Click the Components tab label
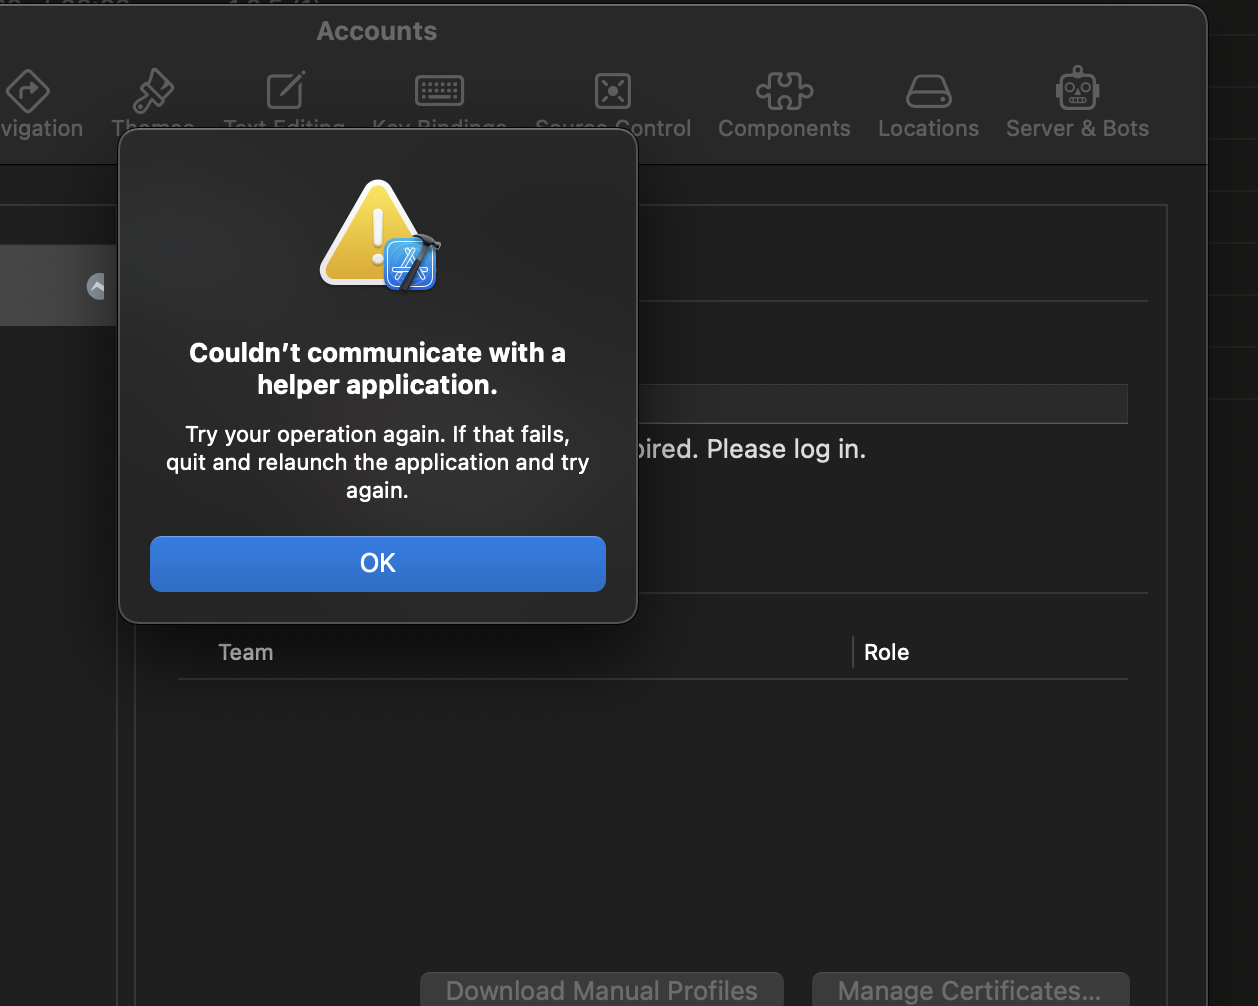The width and height of the screenshot is (1258, 1006). (x=784, y=129)
